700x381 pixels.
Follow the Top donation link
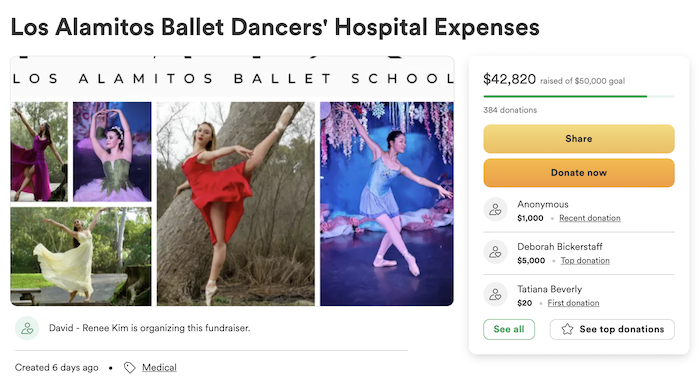click(585, 260)
